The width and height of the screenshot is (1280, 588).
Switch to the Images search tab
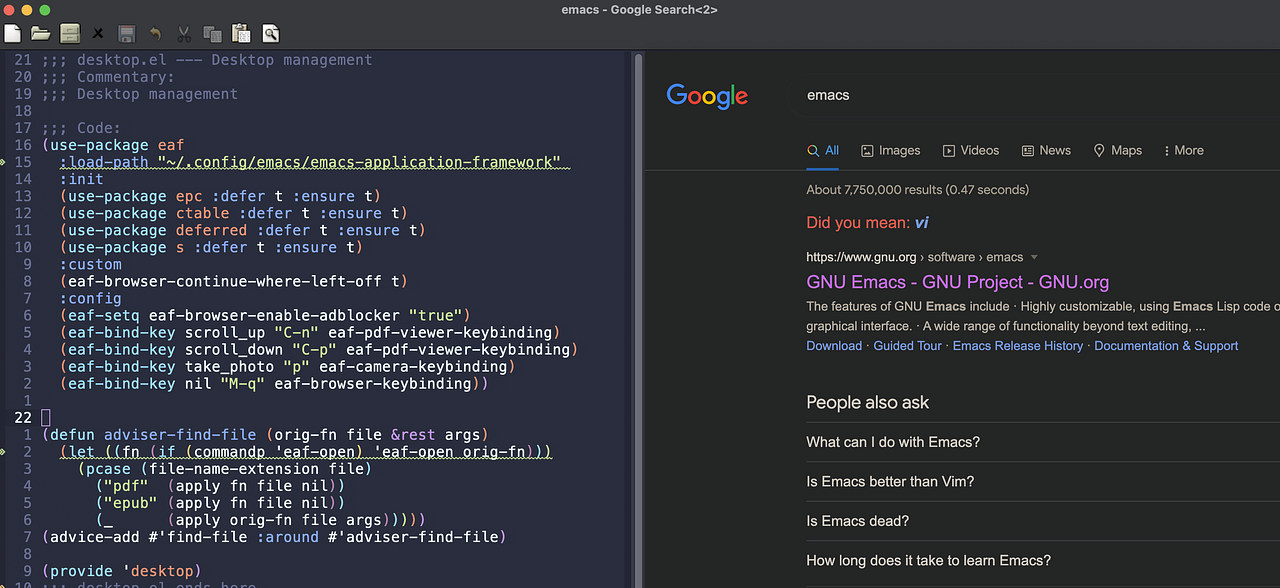[890, 150]
